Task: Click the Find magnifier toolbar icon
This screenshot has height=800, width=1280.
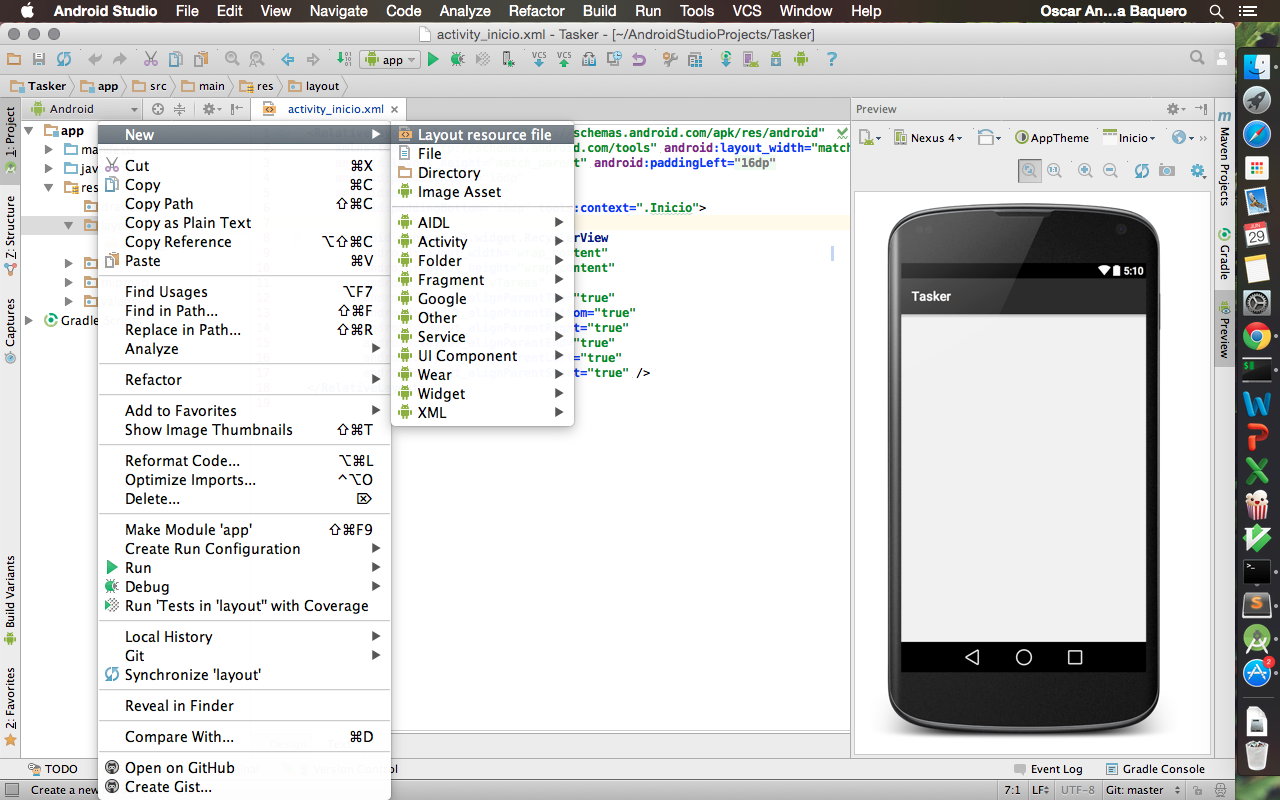Action: click(x=232, y=60)
